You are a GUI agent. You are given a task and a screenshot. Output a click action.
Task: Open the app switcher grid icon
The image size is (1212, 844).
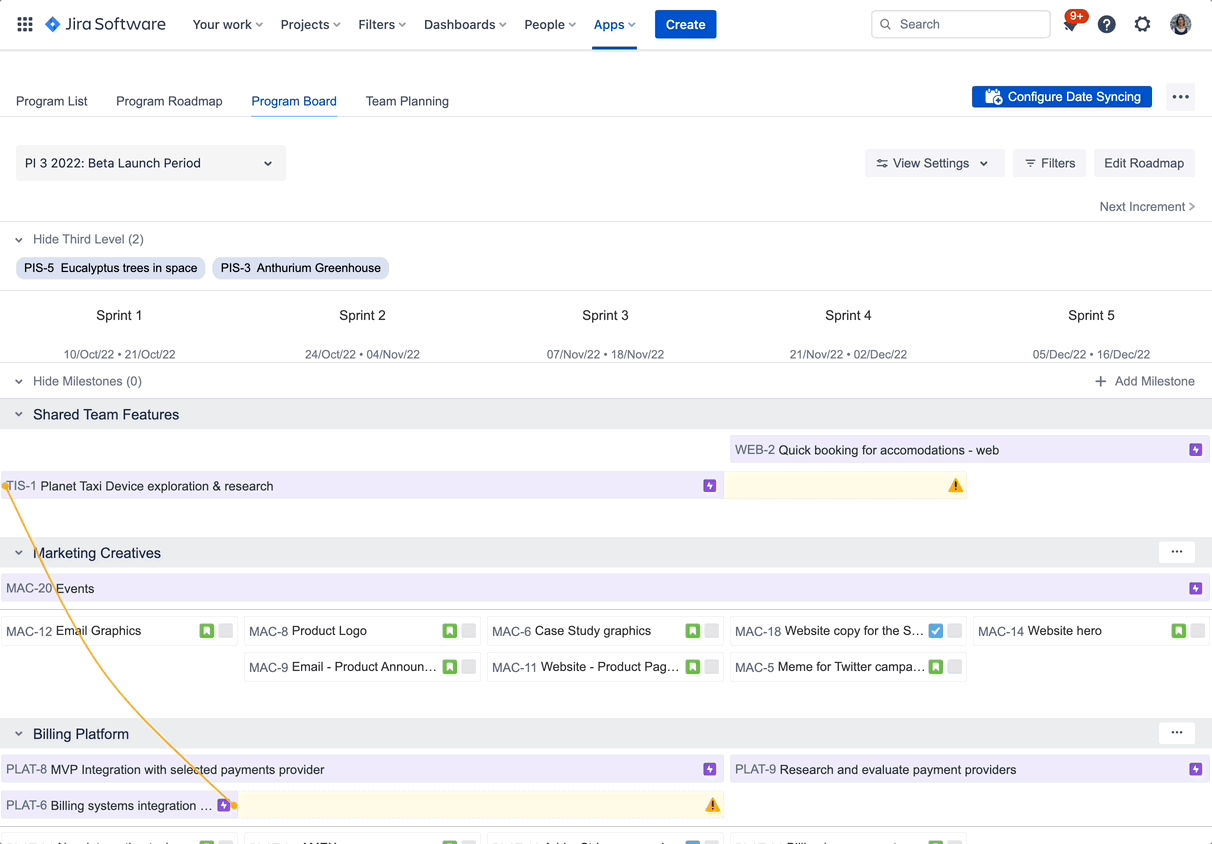tap(25, 24)
